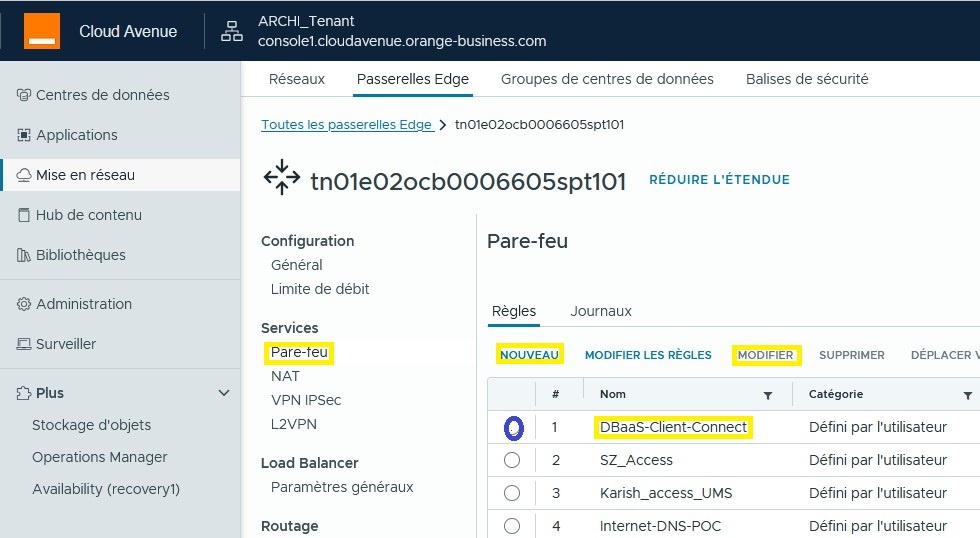Viewport: 980px width, 538px height.
Task: Click the orange Cloud Avenue logo
Action: tap(42, 31)
